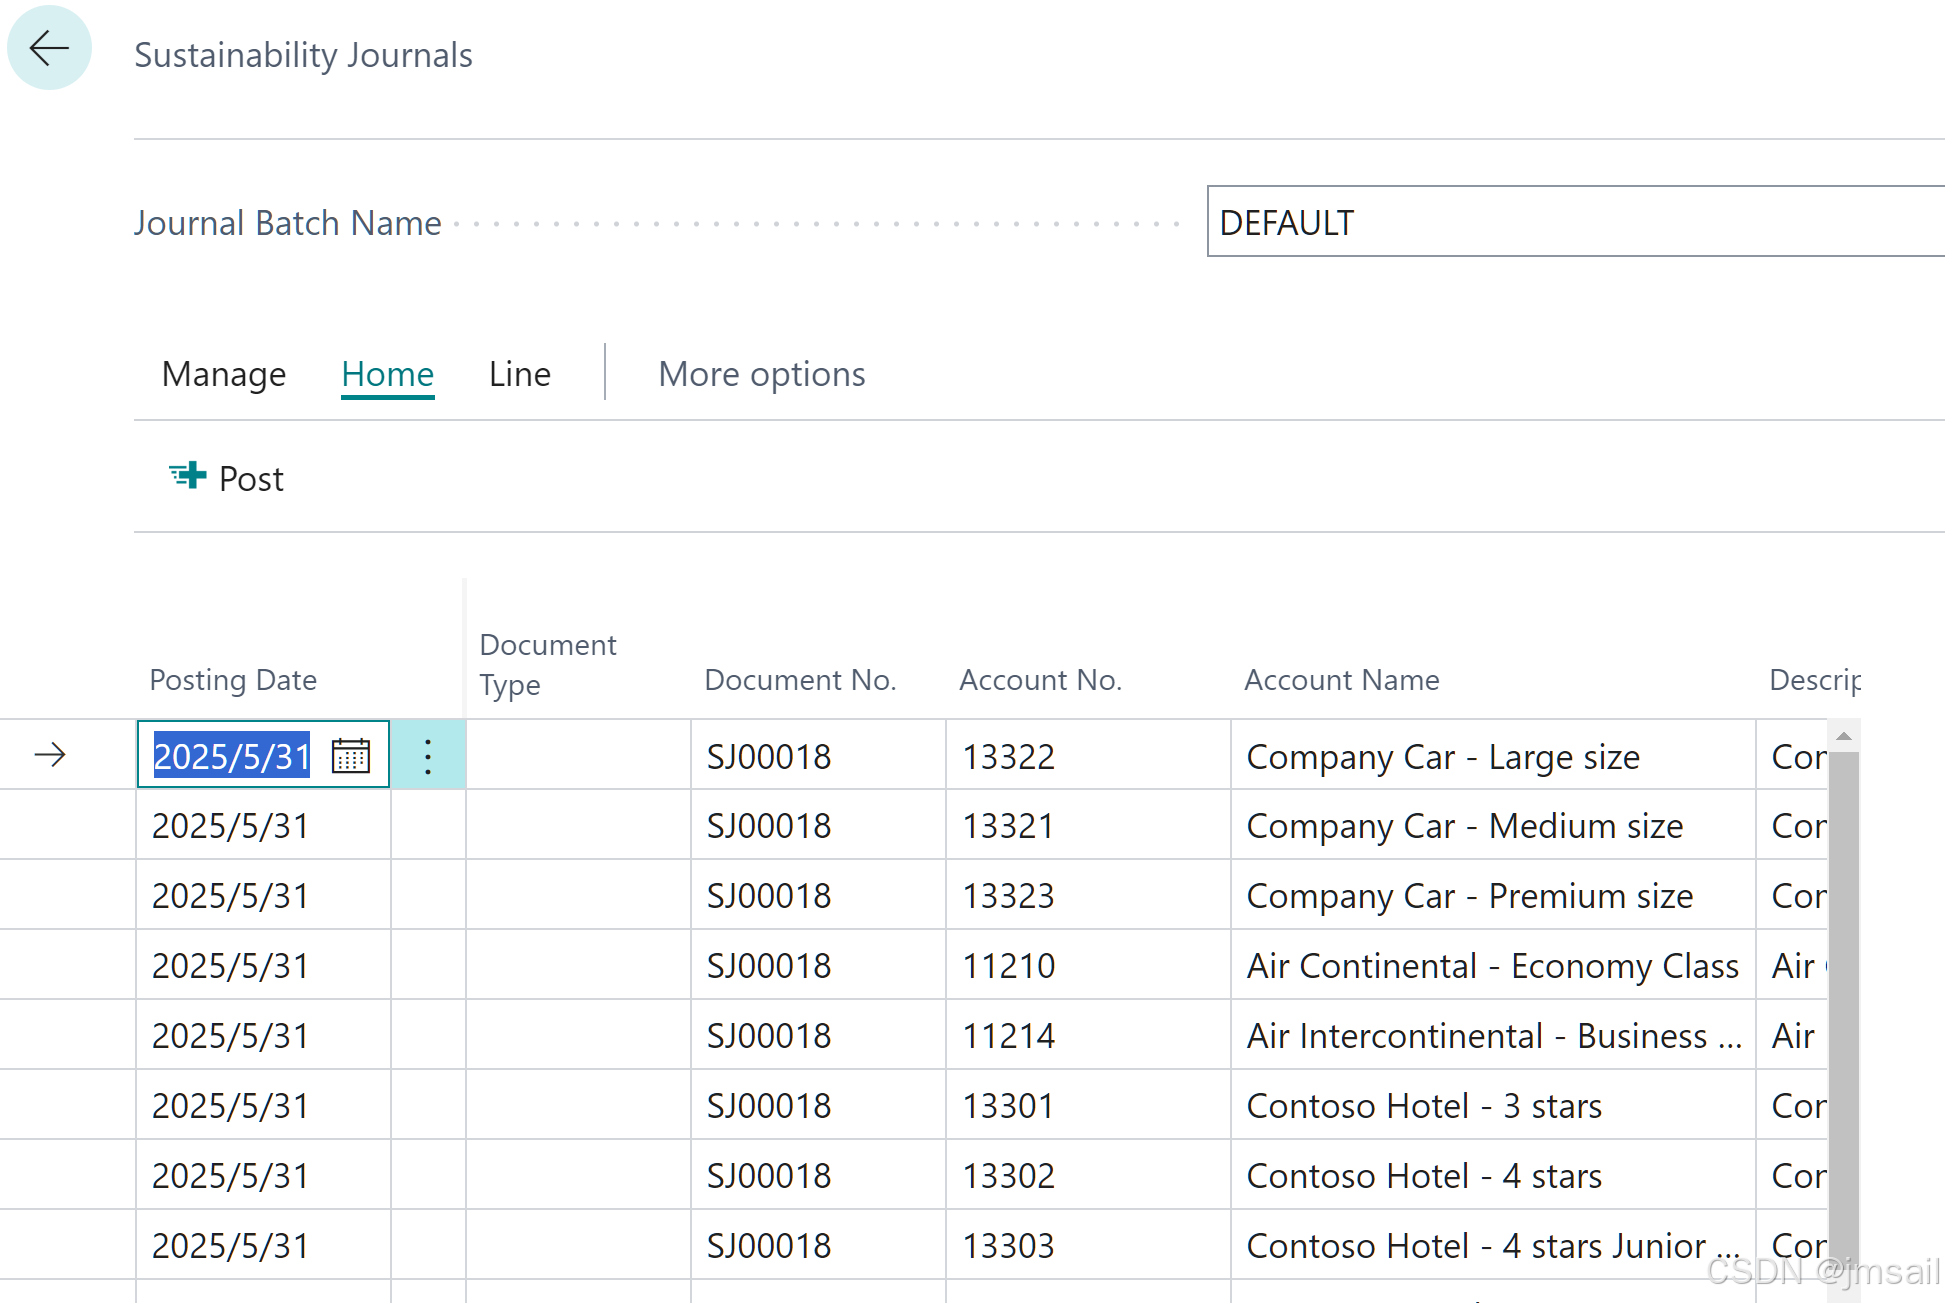The width and height of the screenshot is (1945, 1303).
Task: Click document number in Contoso Hotel - 3 stars row
Action: tap(769, 1106)
